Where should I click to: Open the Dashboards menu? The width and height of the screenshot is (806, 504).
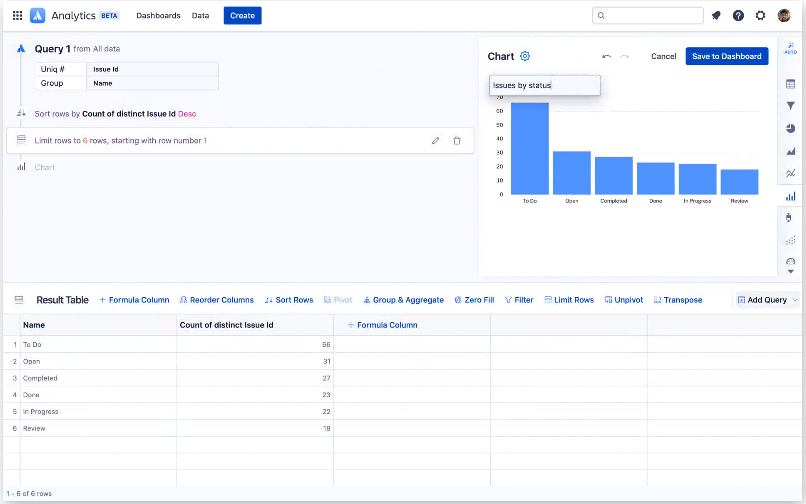pos(158,16)
